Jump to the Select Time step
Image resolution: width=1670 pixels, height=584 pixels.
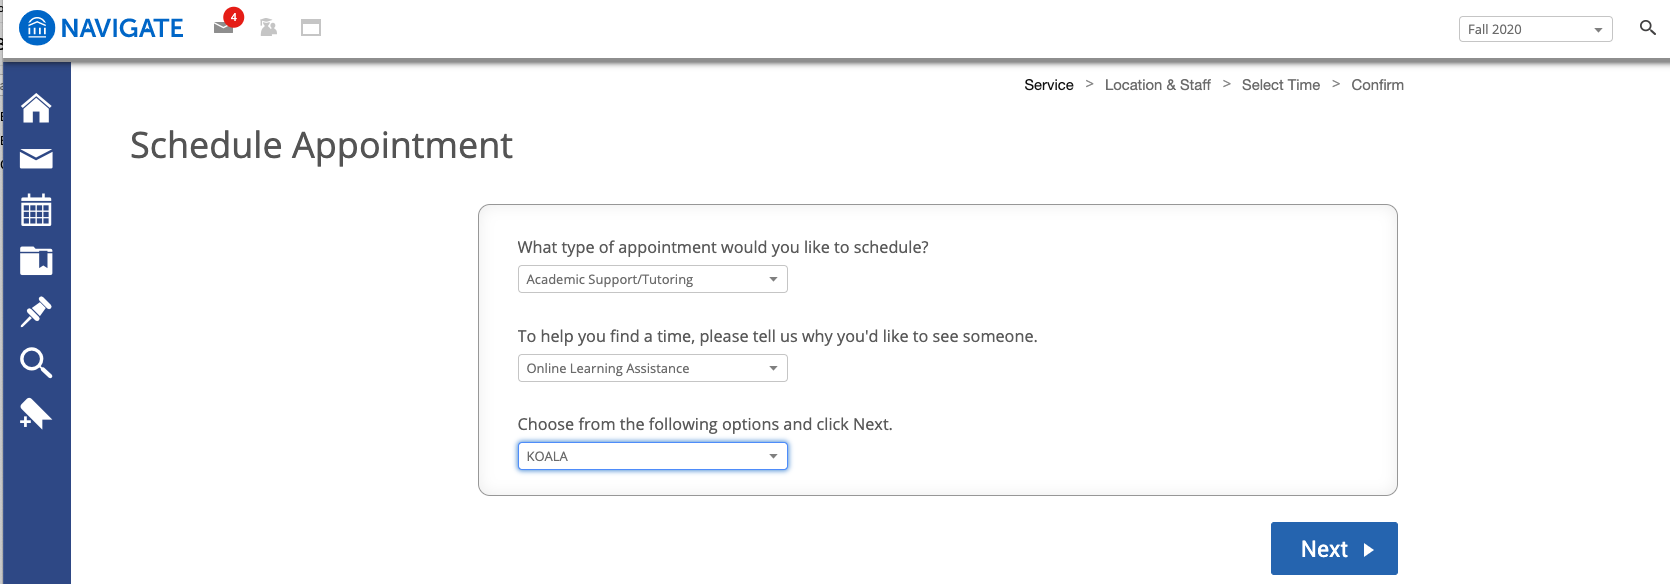click(x=1280, y=85)
